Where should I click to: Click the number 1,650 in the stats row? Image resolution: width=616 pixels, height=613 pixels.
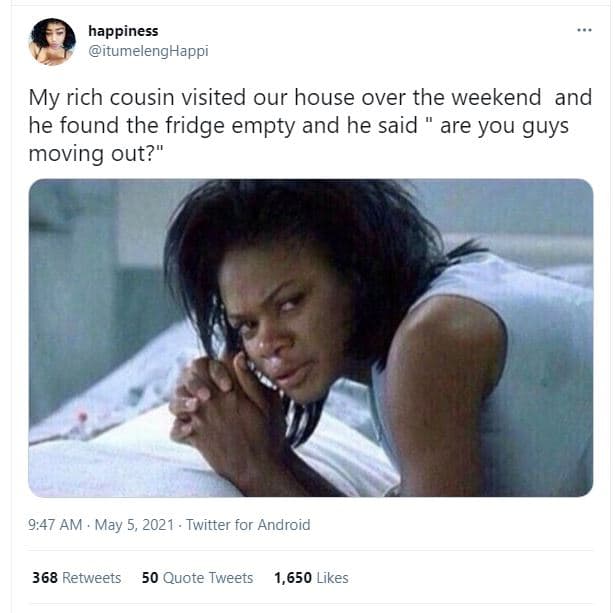(293, 578)
